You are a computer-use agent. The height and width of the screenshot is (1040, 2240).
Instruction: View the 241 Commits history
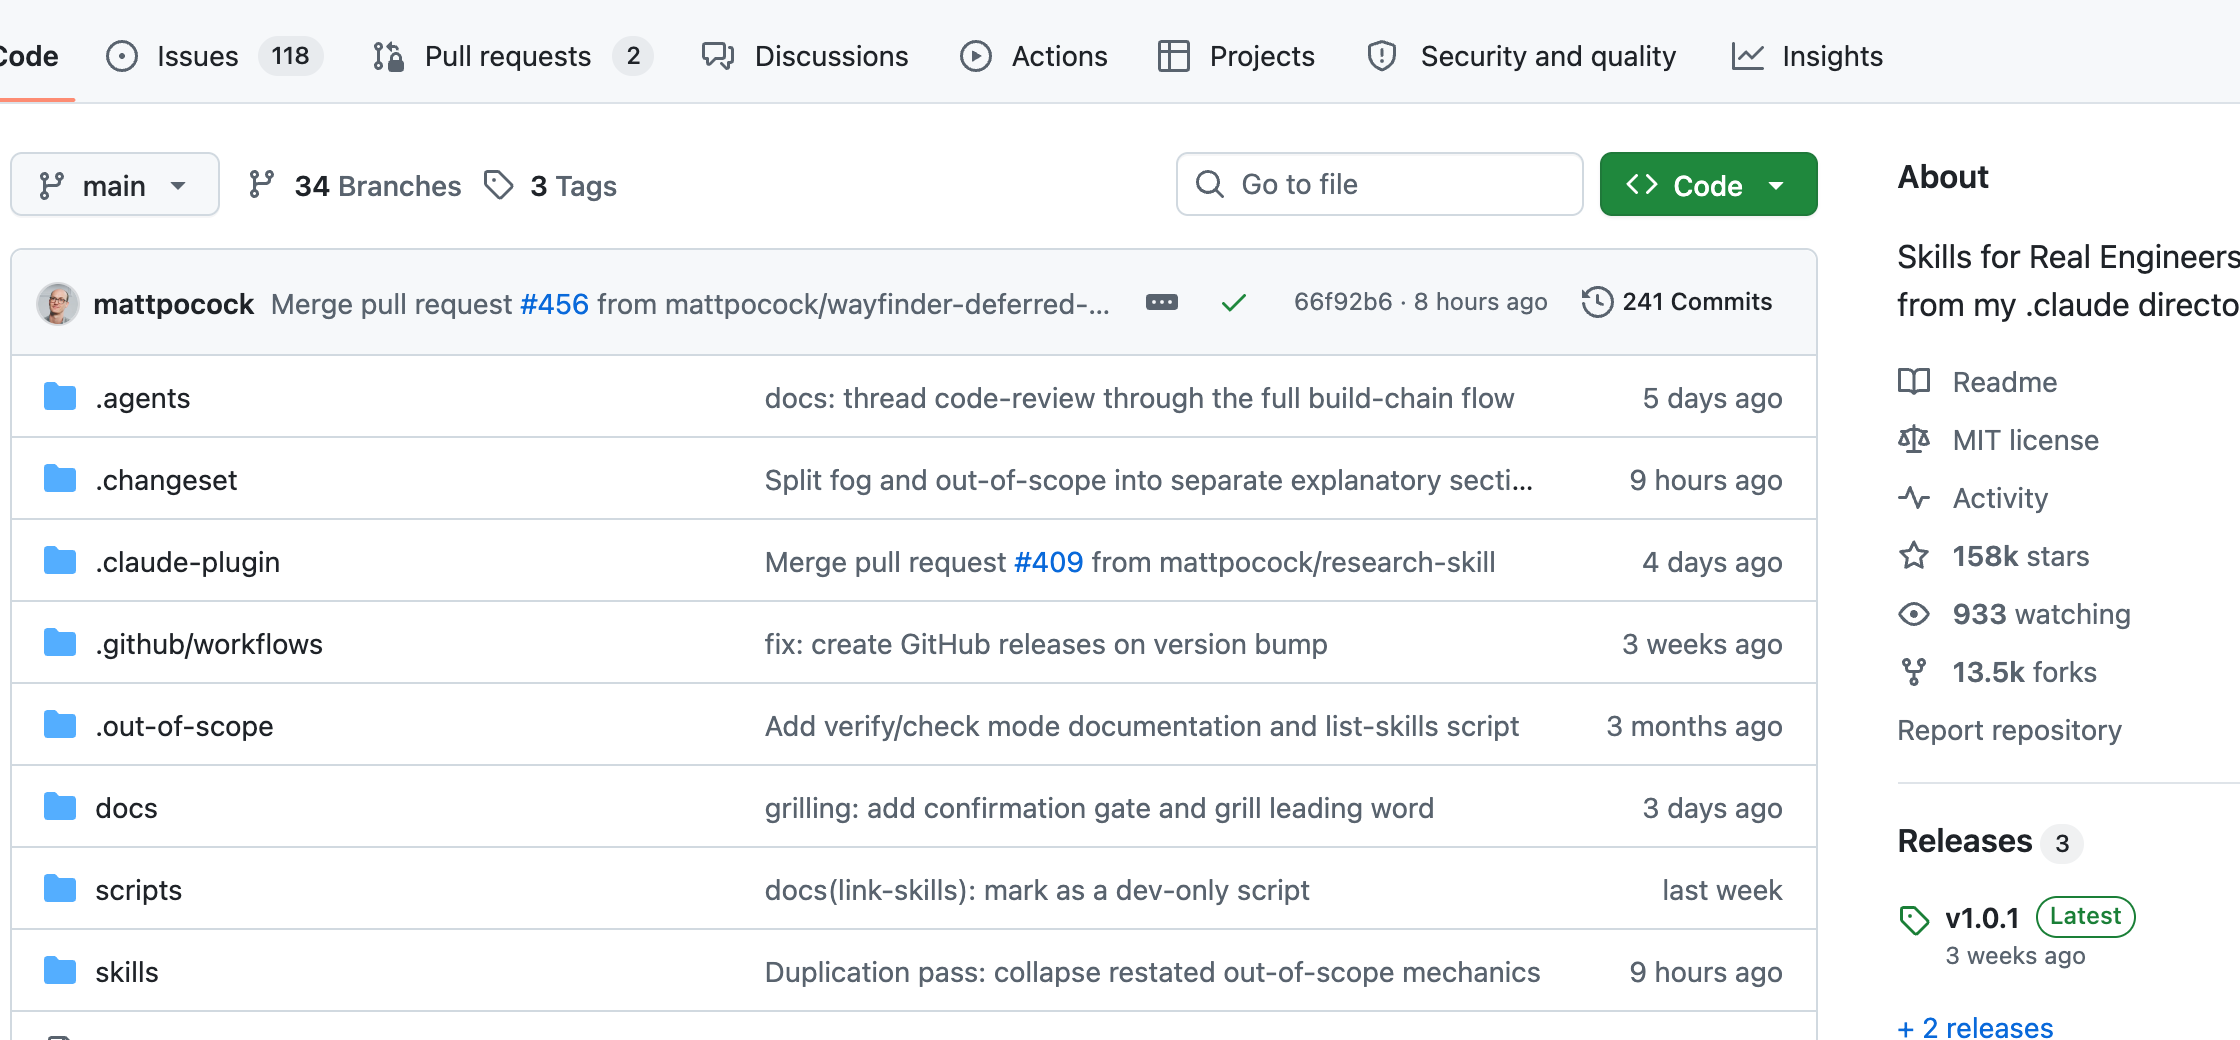coord(1677,302)
